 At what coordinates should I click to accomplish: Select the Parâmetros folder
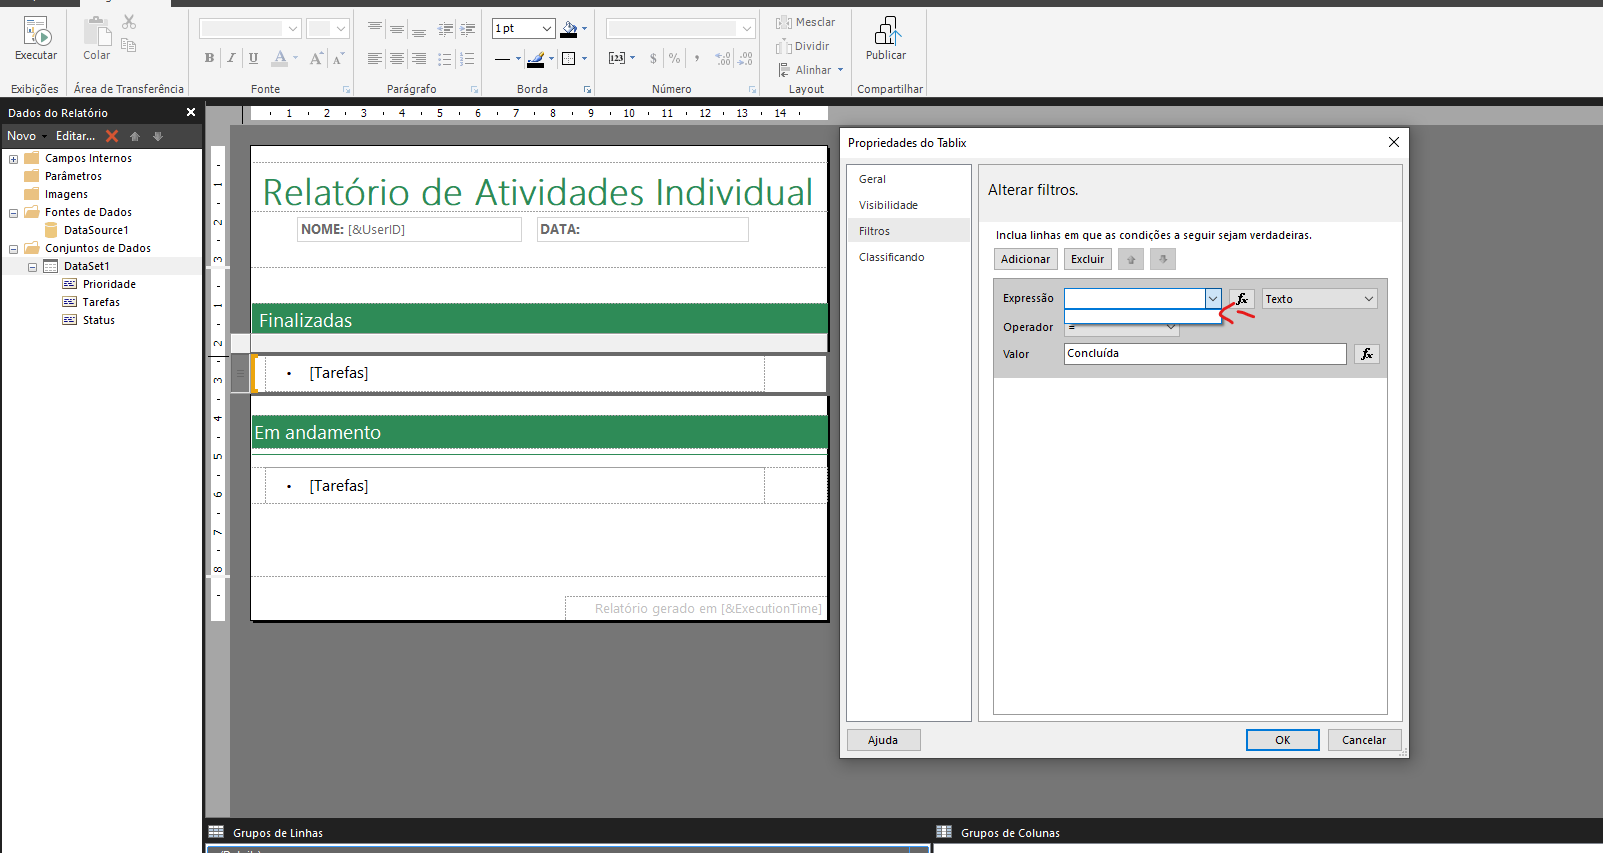(x=73, y=176)
